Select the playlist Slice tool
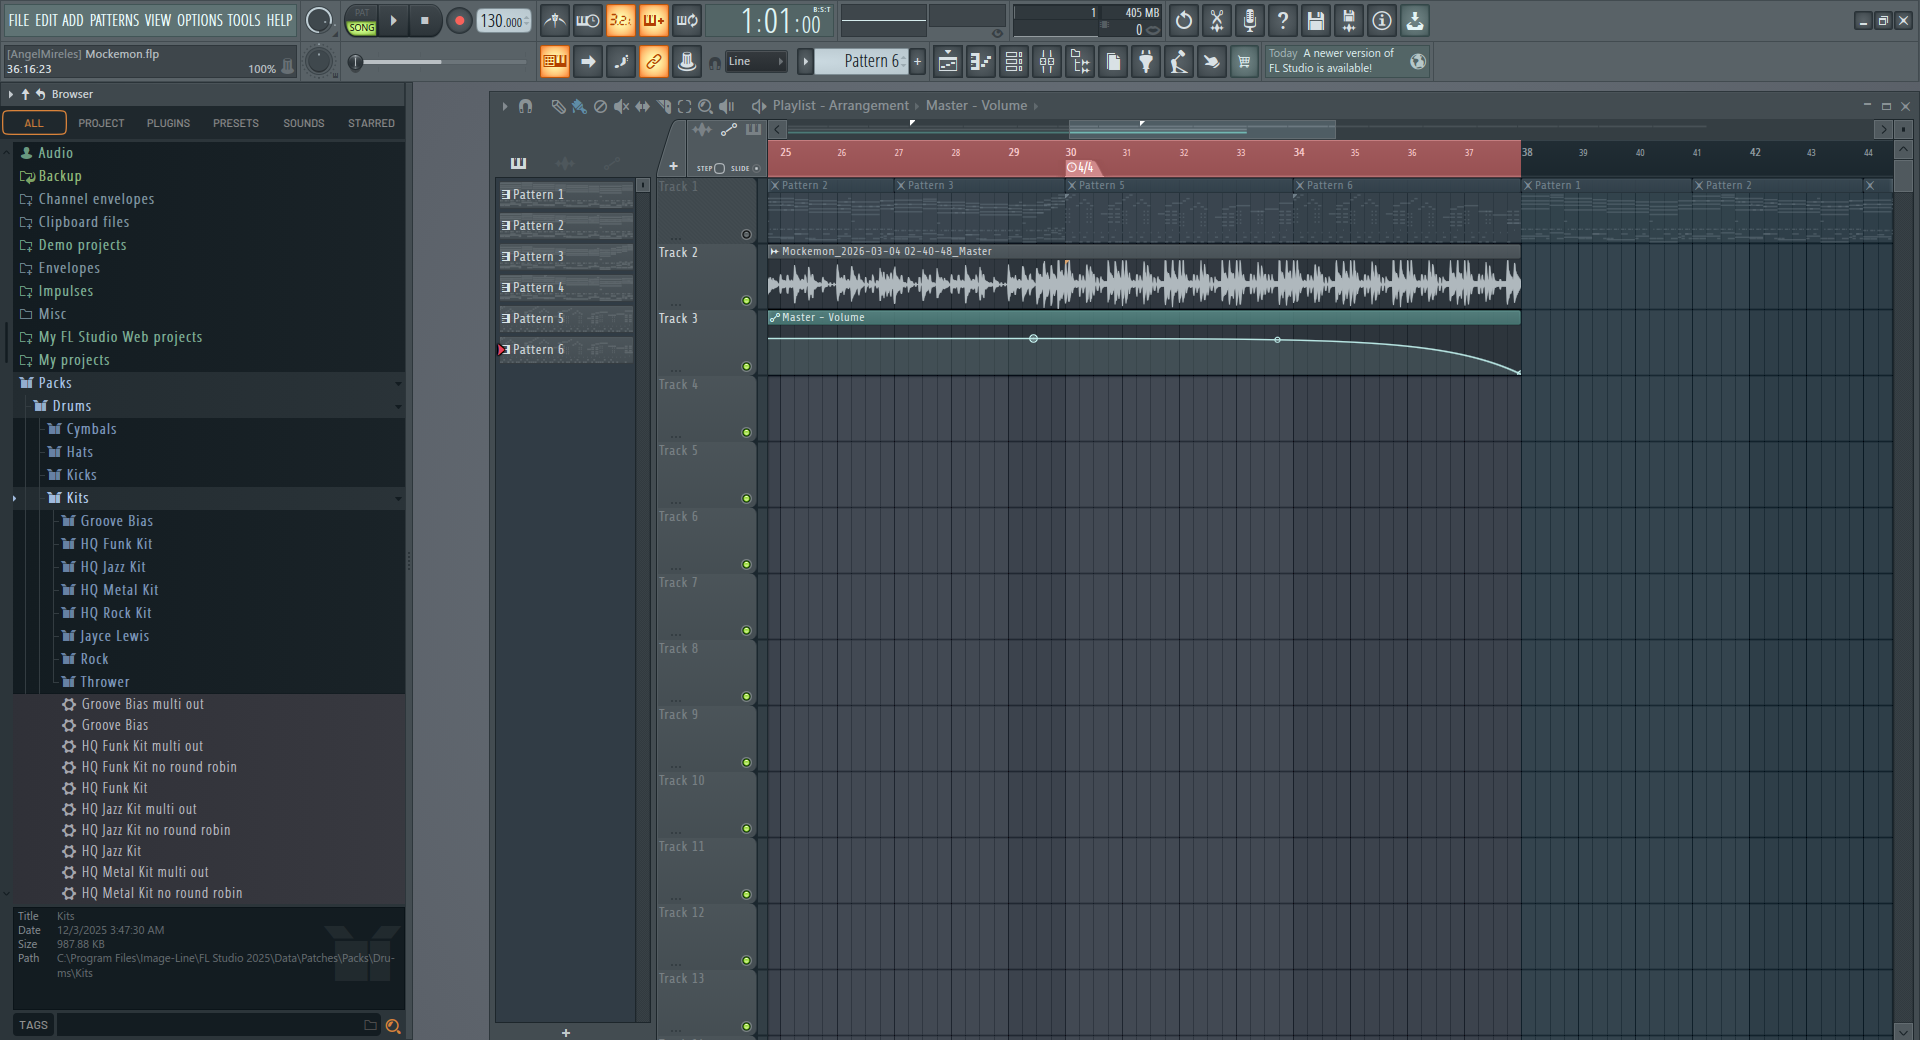 click(663, 106)
